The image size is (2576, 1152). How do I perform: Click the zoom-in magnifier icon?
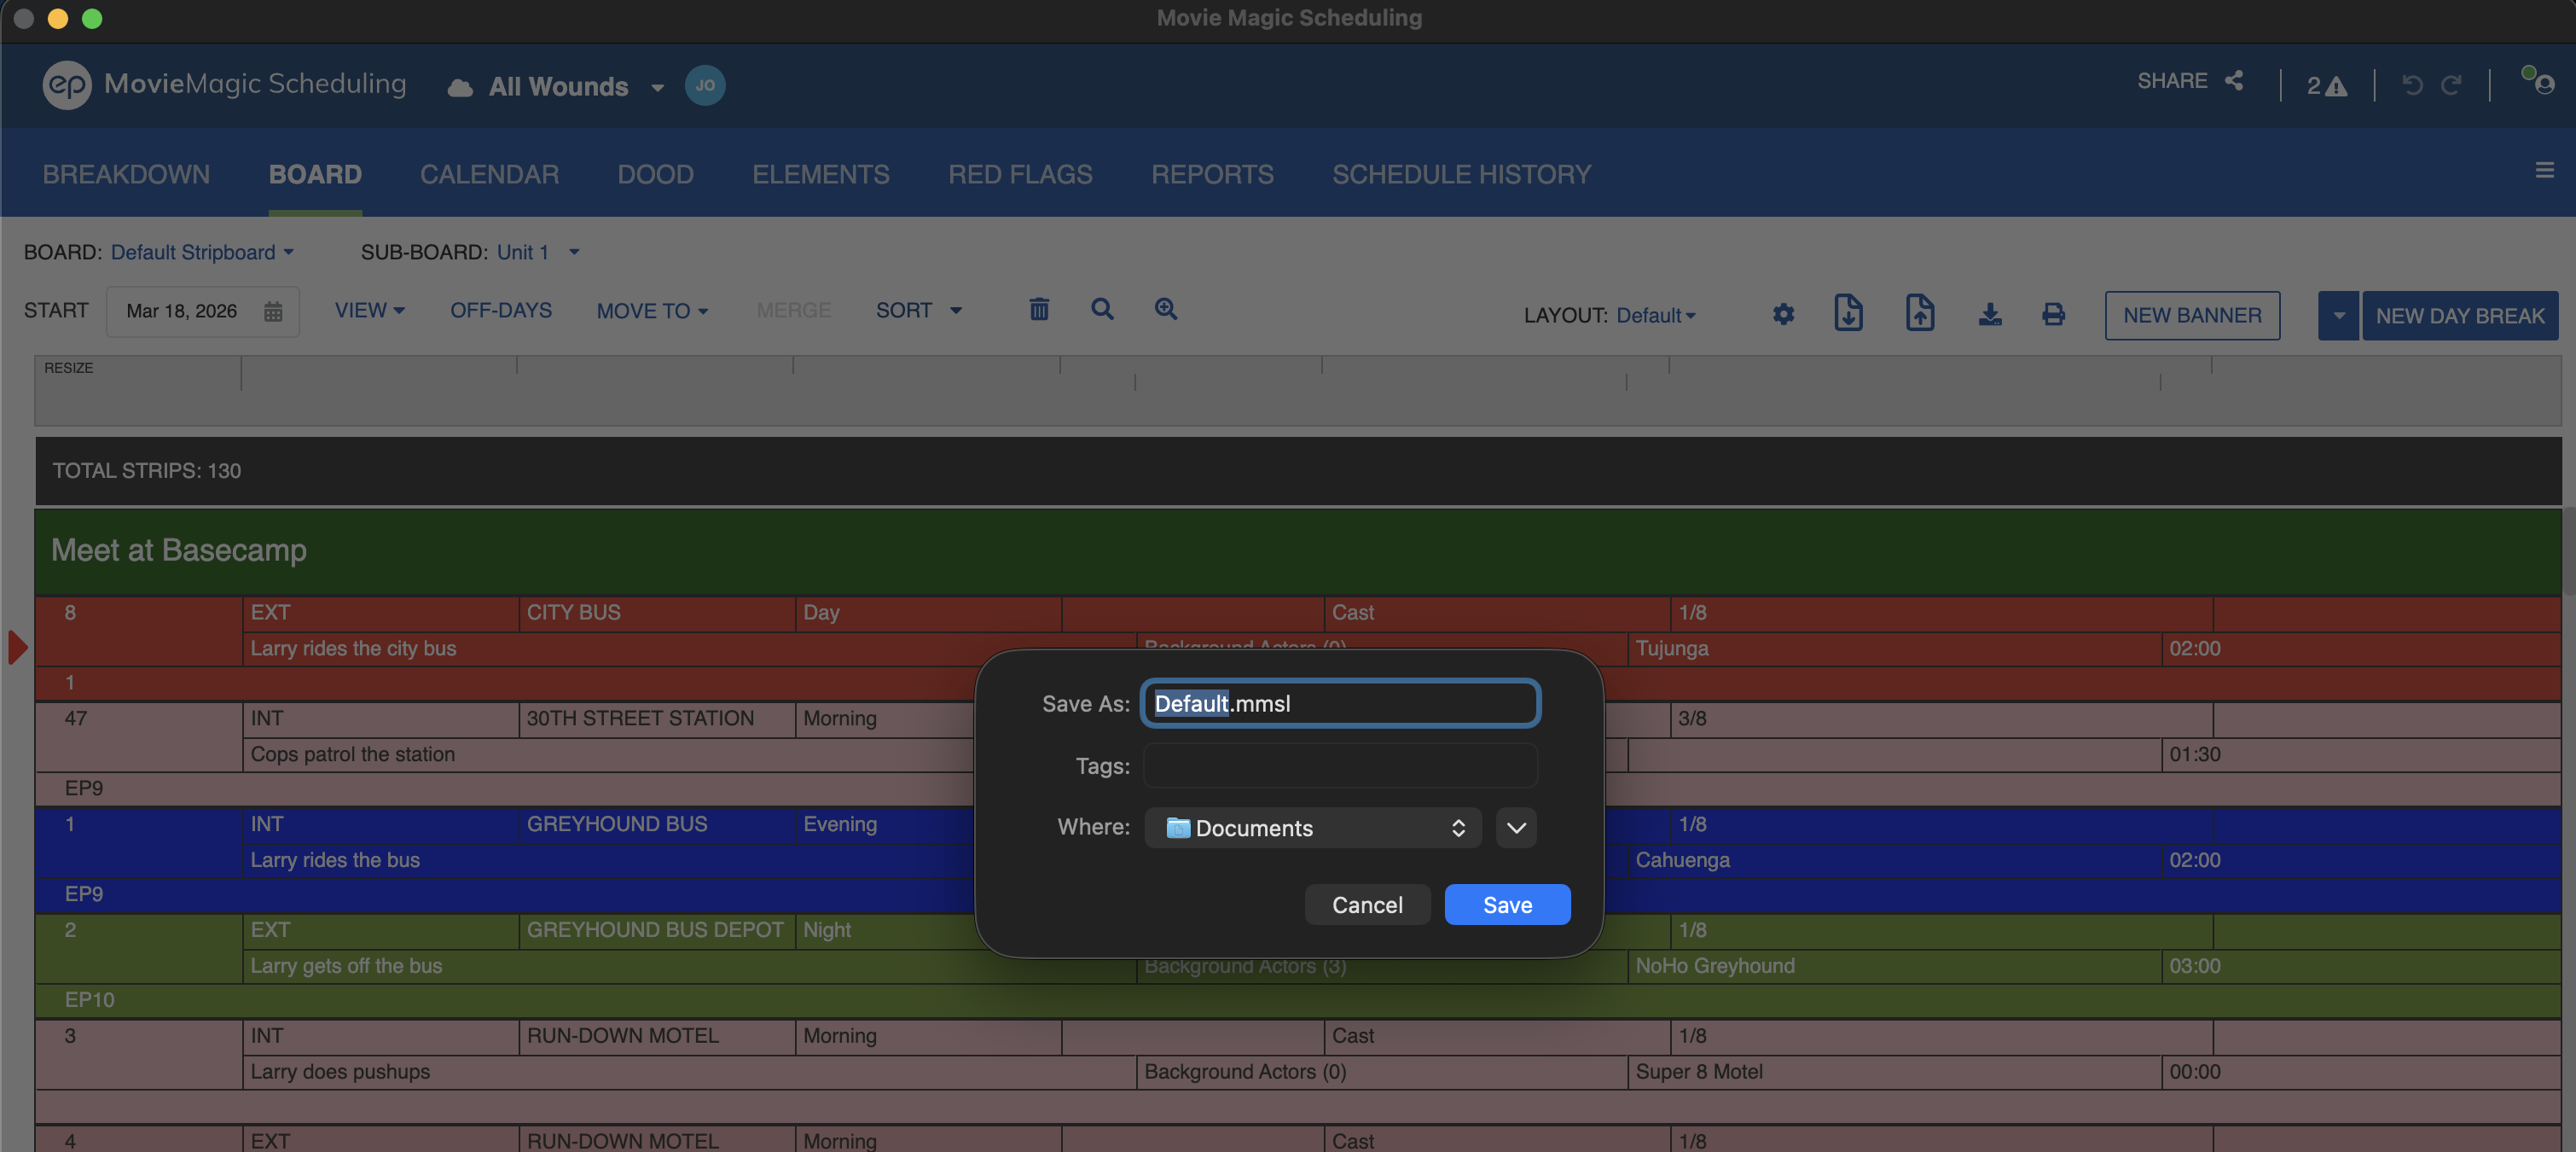[x=1166, y=309]
